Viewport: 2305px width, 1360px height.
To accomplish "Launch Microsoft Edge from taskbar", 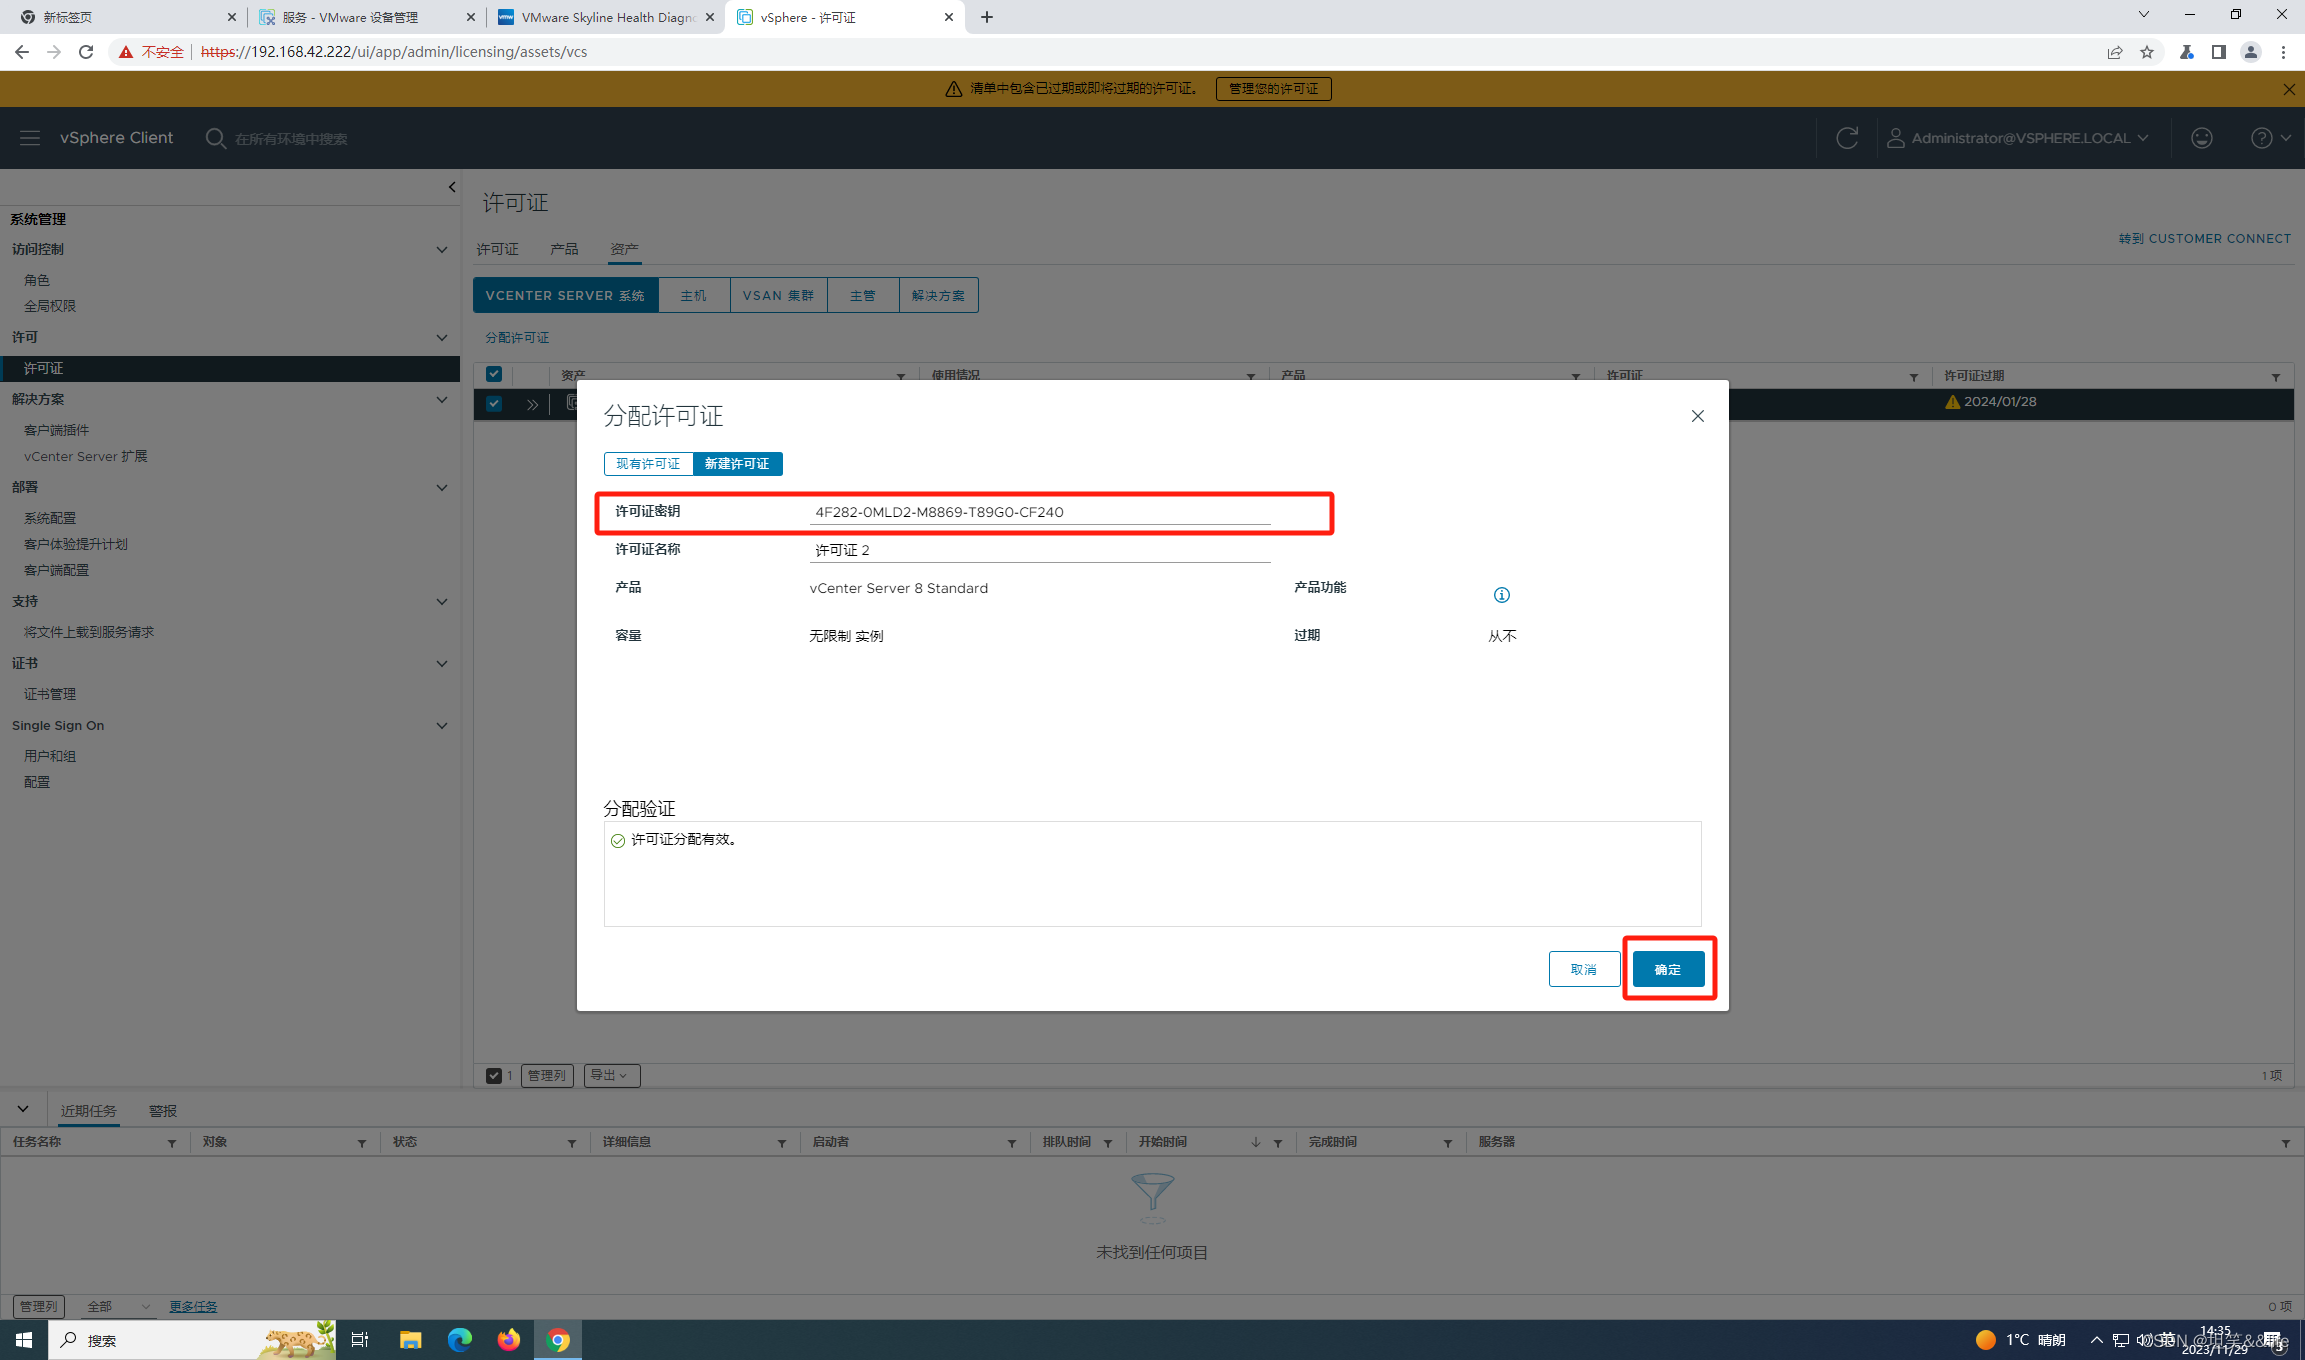I will [x=459, y=1340].
